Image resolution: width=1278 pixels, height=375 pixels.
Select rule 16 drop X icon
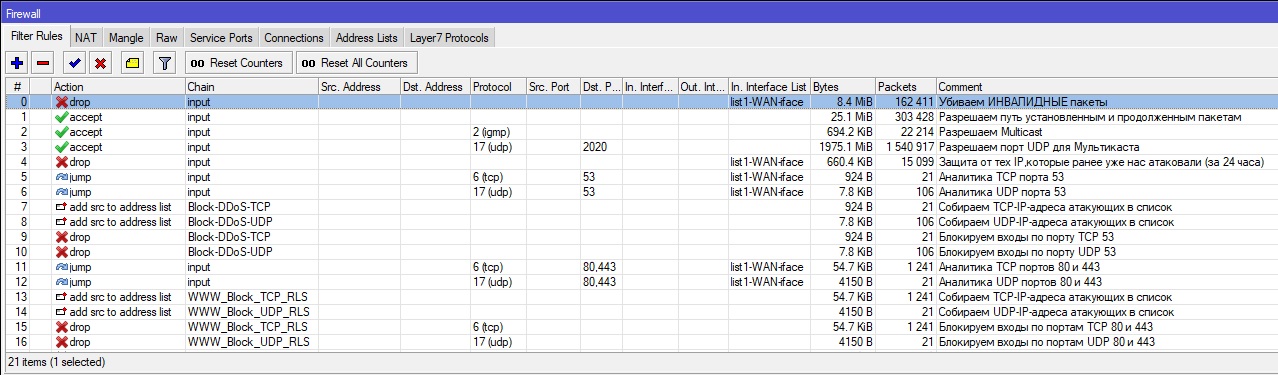coord(61,342)
